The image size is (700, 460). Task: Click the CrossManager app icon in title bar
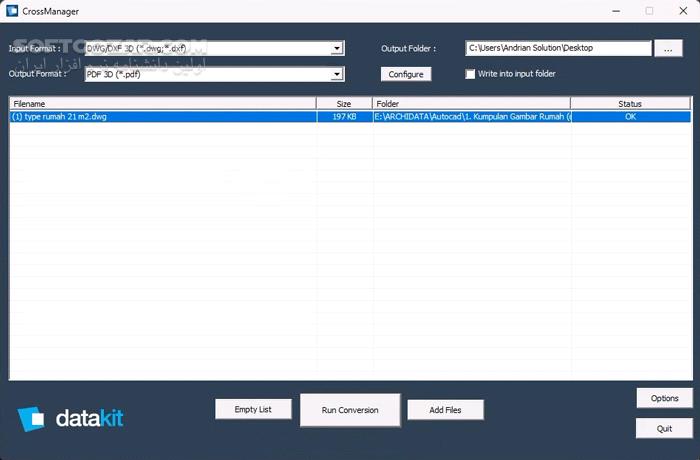(x=12, y=11)
